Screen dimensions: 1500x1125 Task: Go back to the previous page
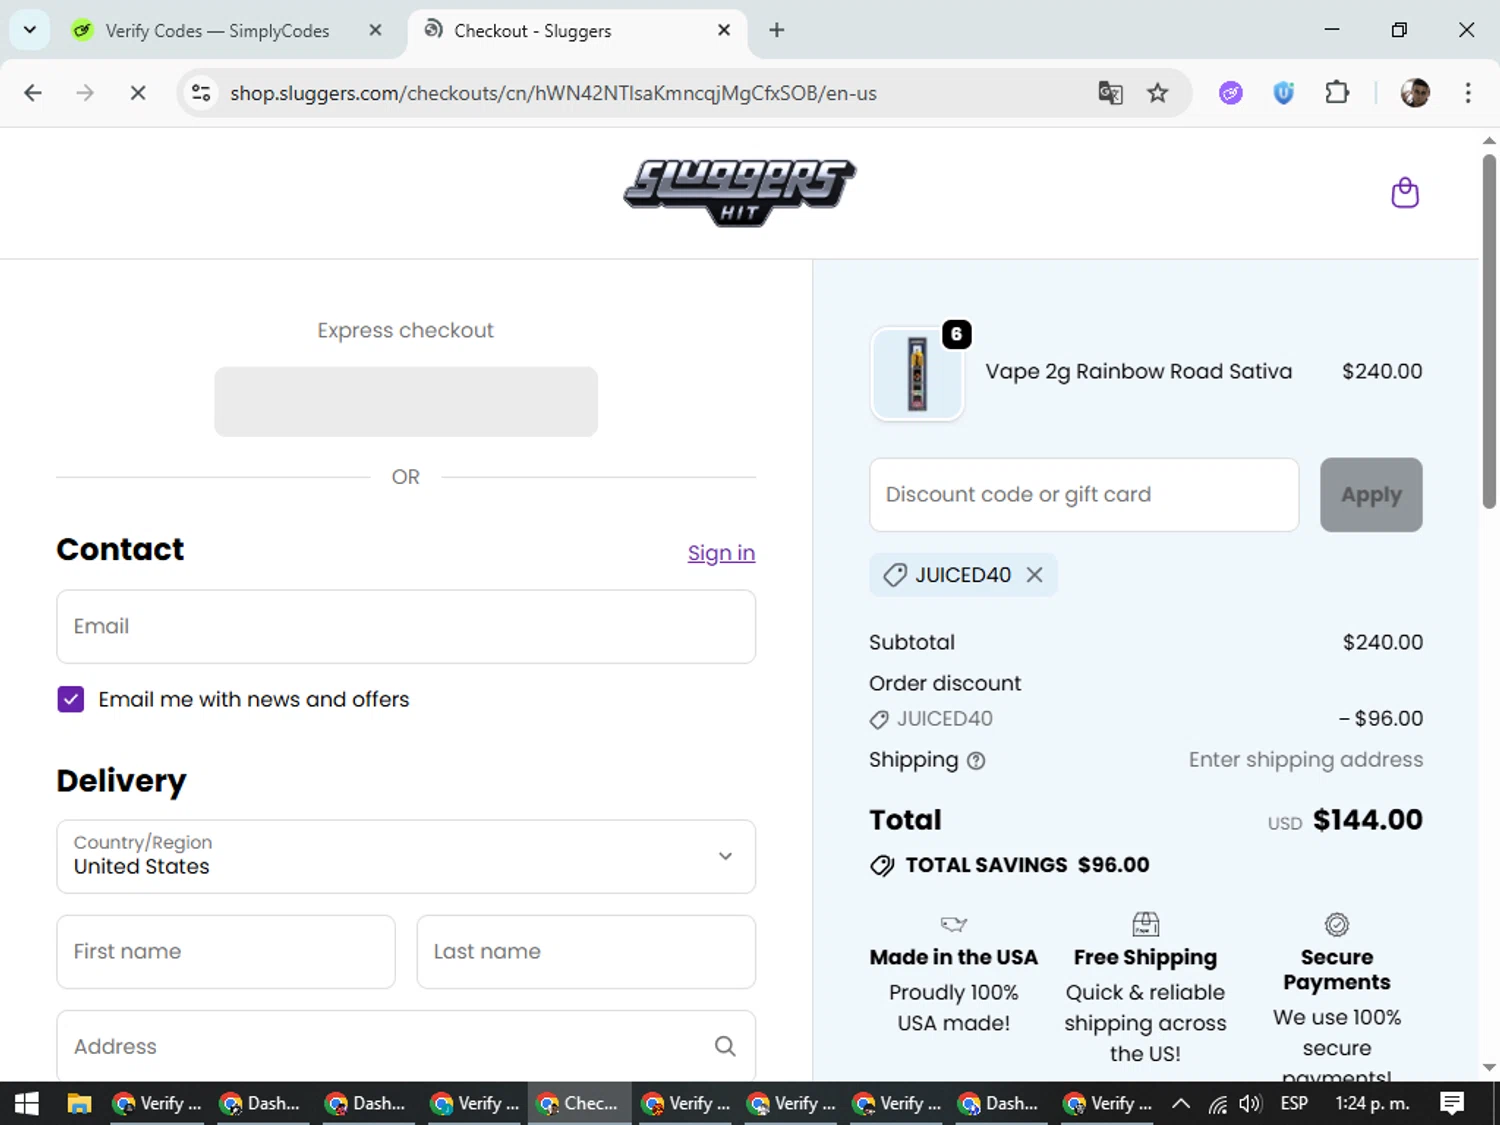[x=33, y=93]
